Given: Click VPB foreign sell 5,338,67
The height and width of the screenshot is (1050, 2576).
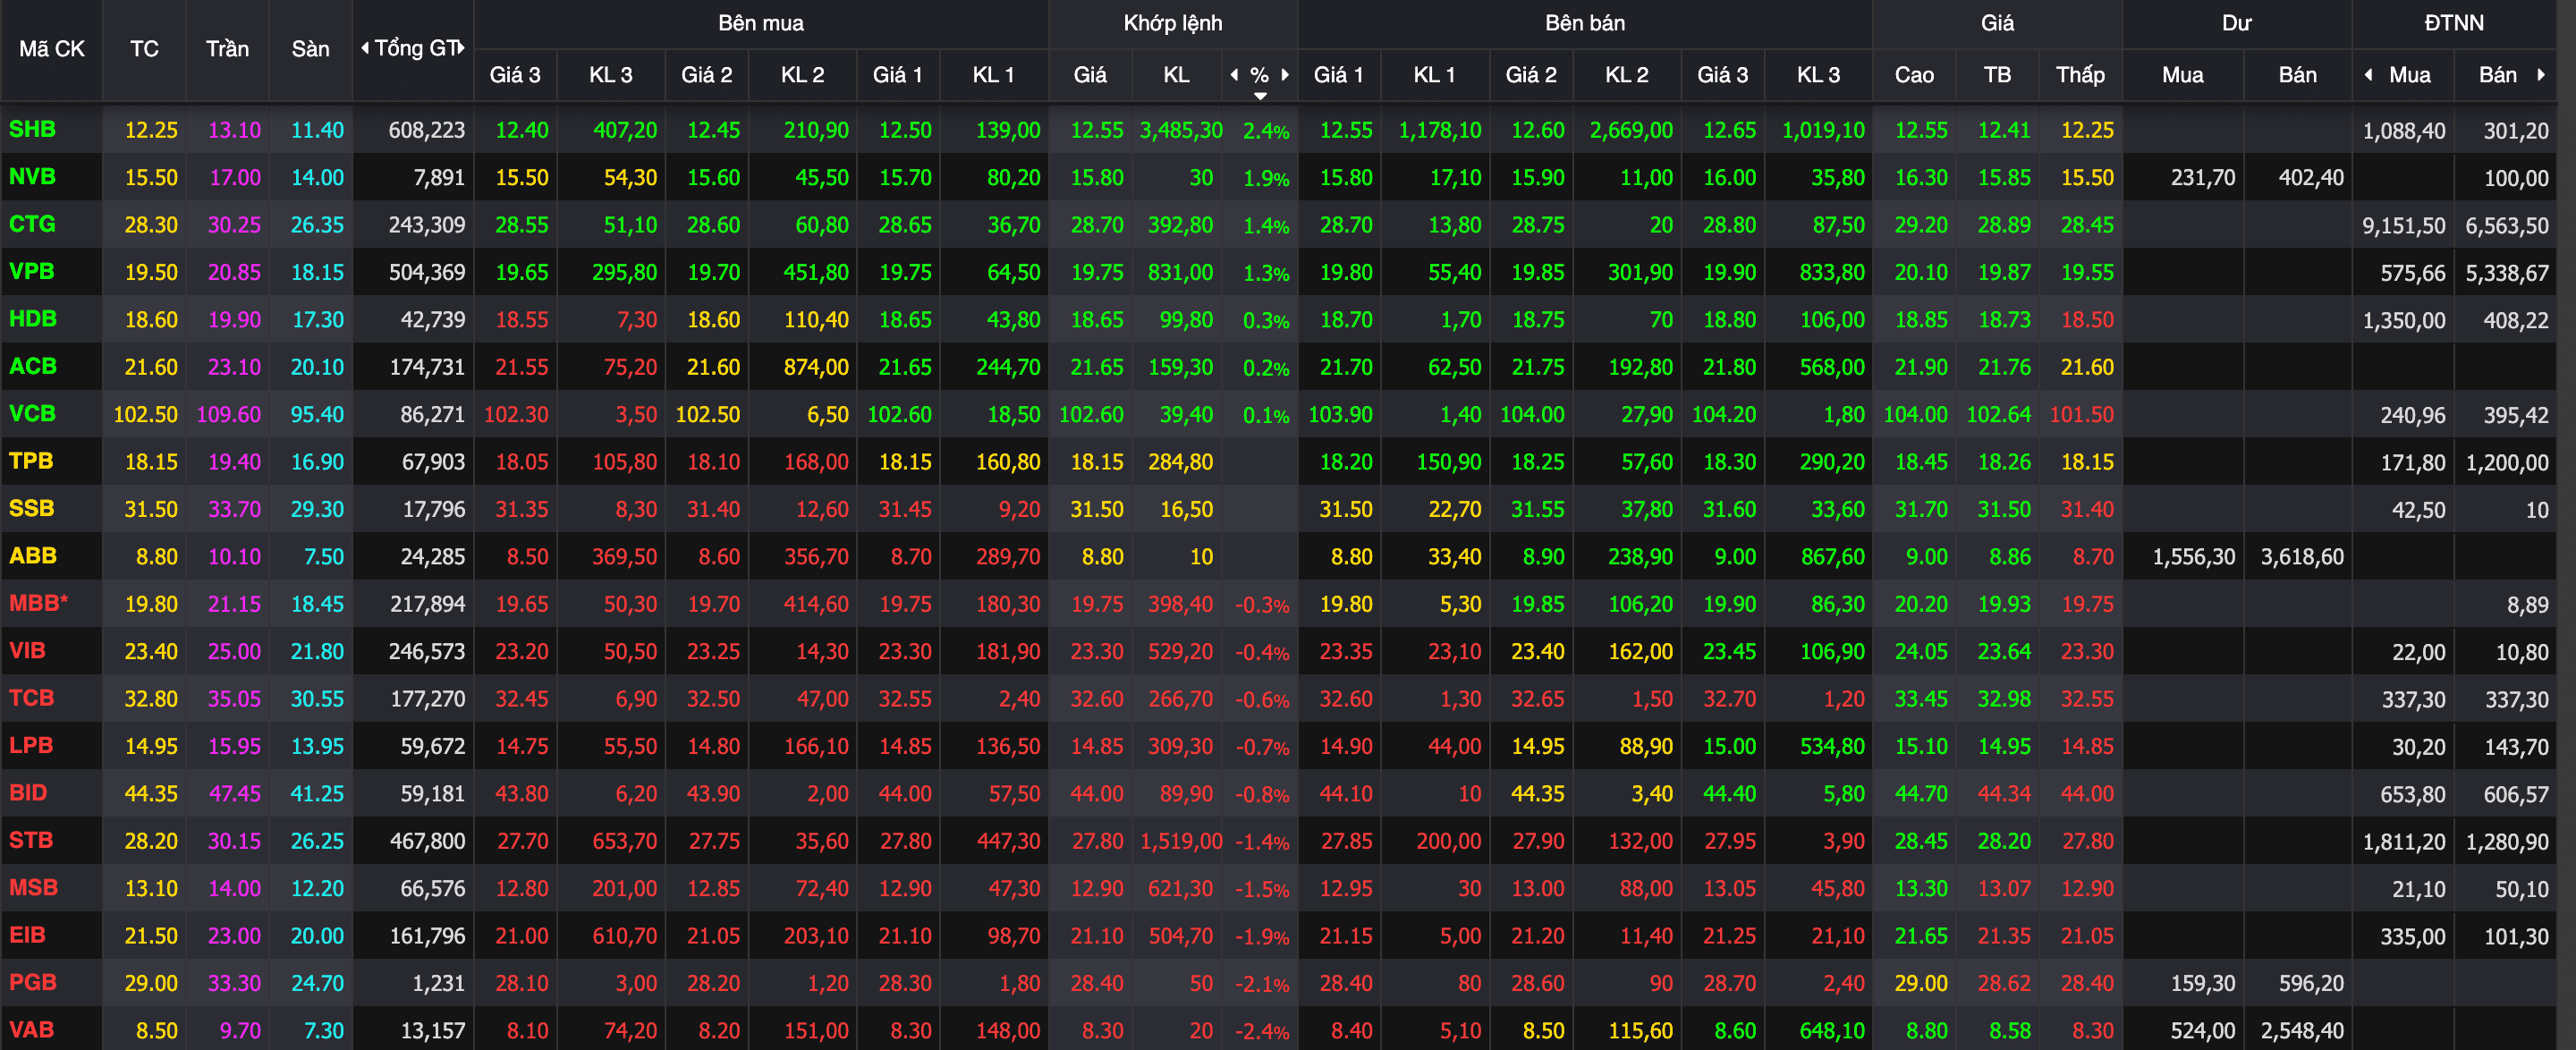Looking at the screenshot, I should [2507, 272].
